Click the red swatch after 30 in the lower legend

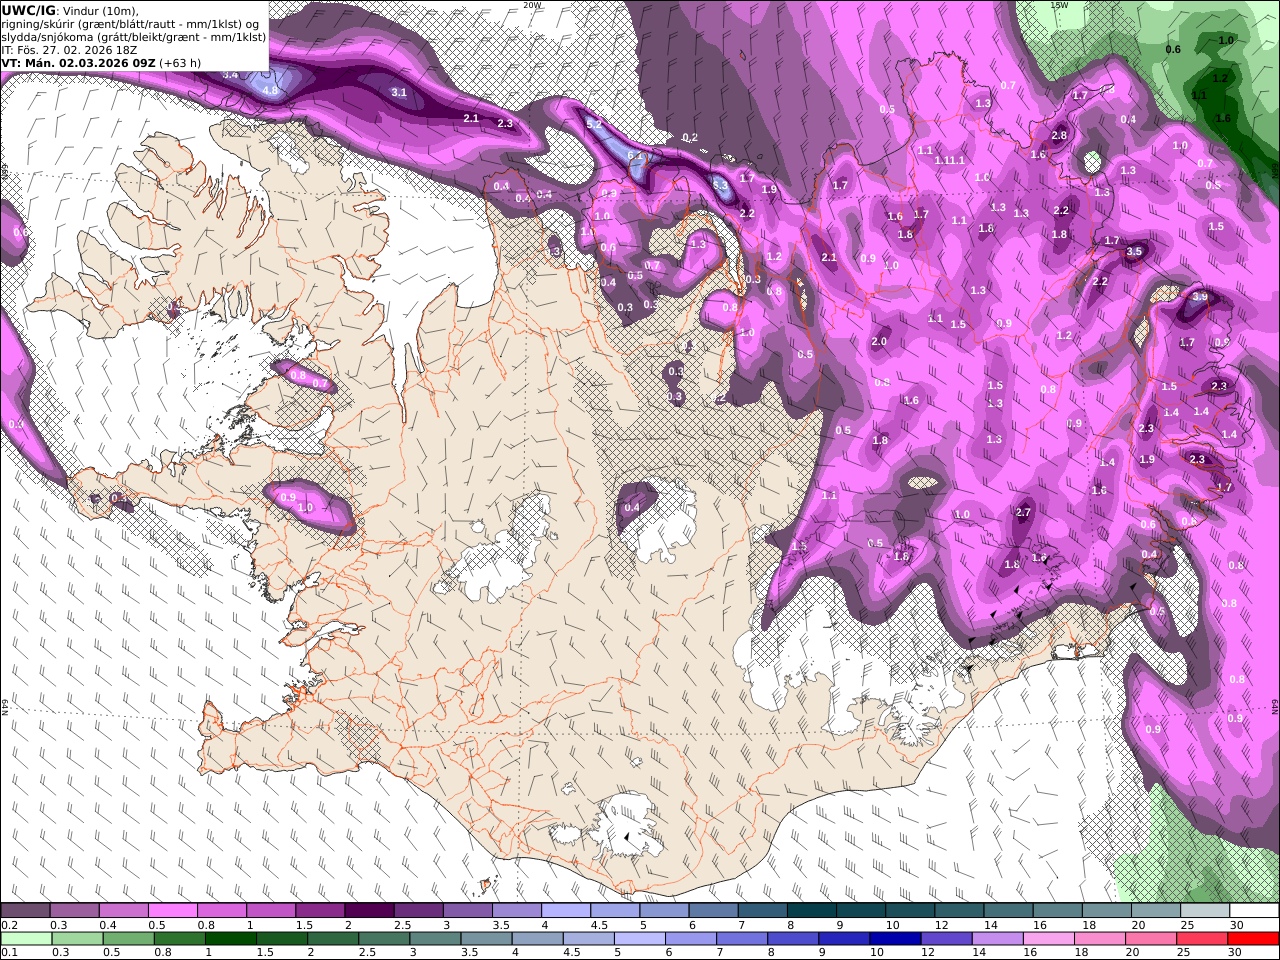(x=1253, y=938)
